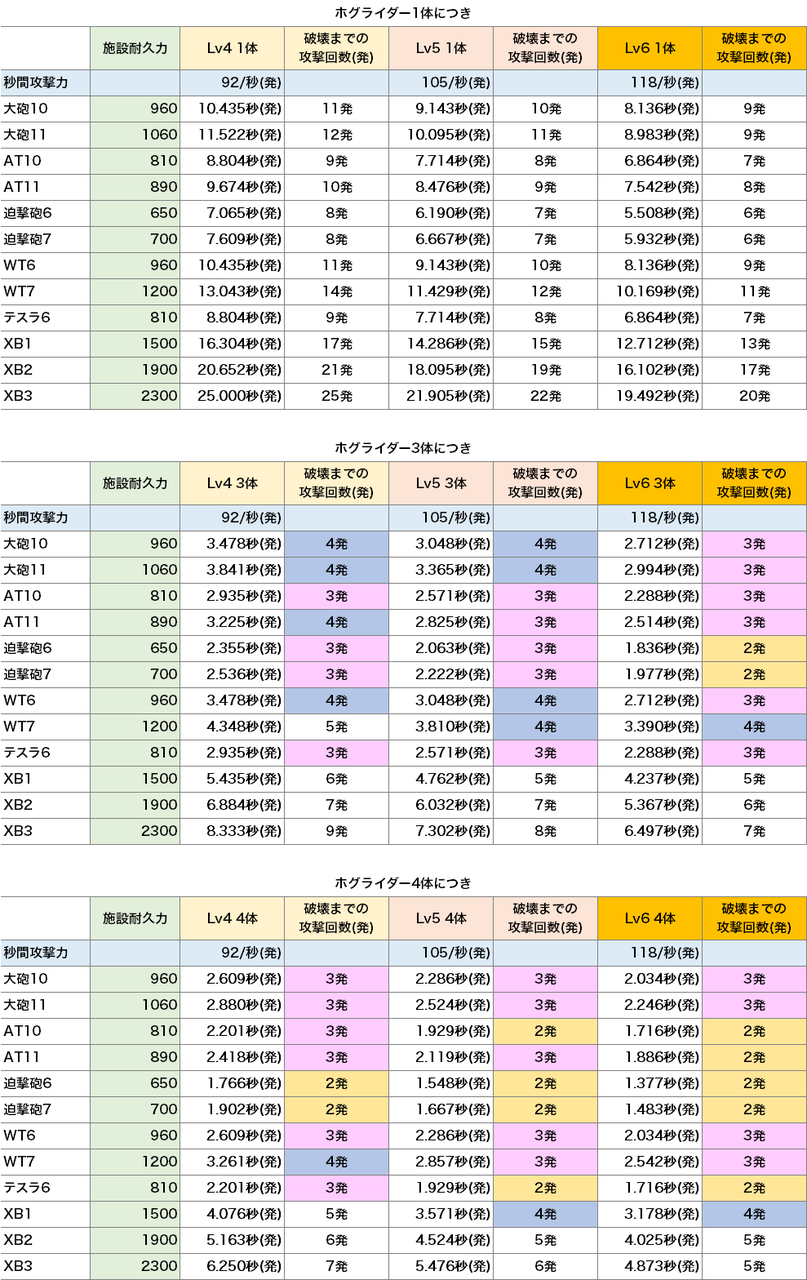Click the 'Lv5 1体' header cell
The width and height of the screenshot is (807, 1280).
click(x=441, y=48)
